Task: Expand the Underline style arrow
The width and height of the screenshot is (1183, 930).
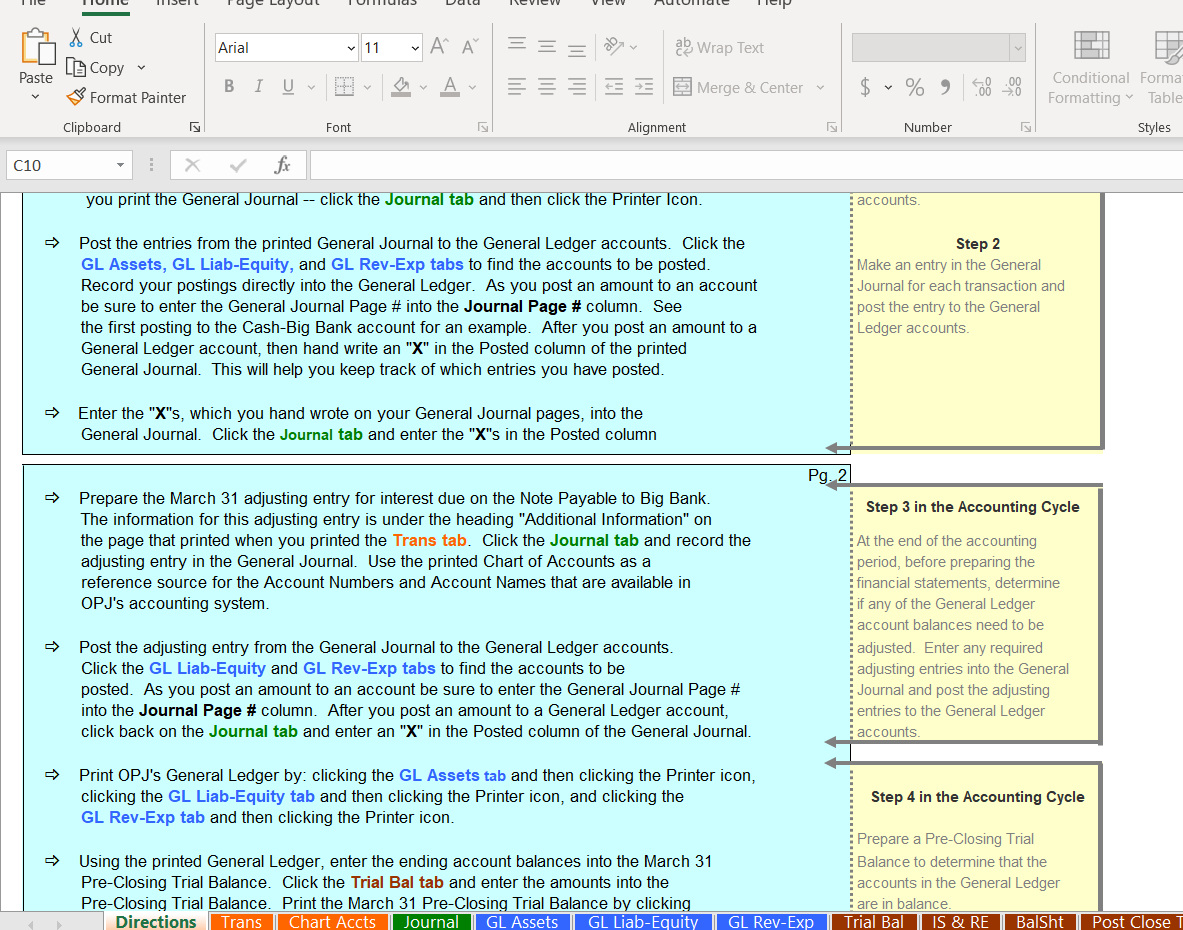Action: pyautogui.click(x=311, y=87)
